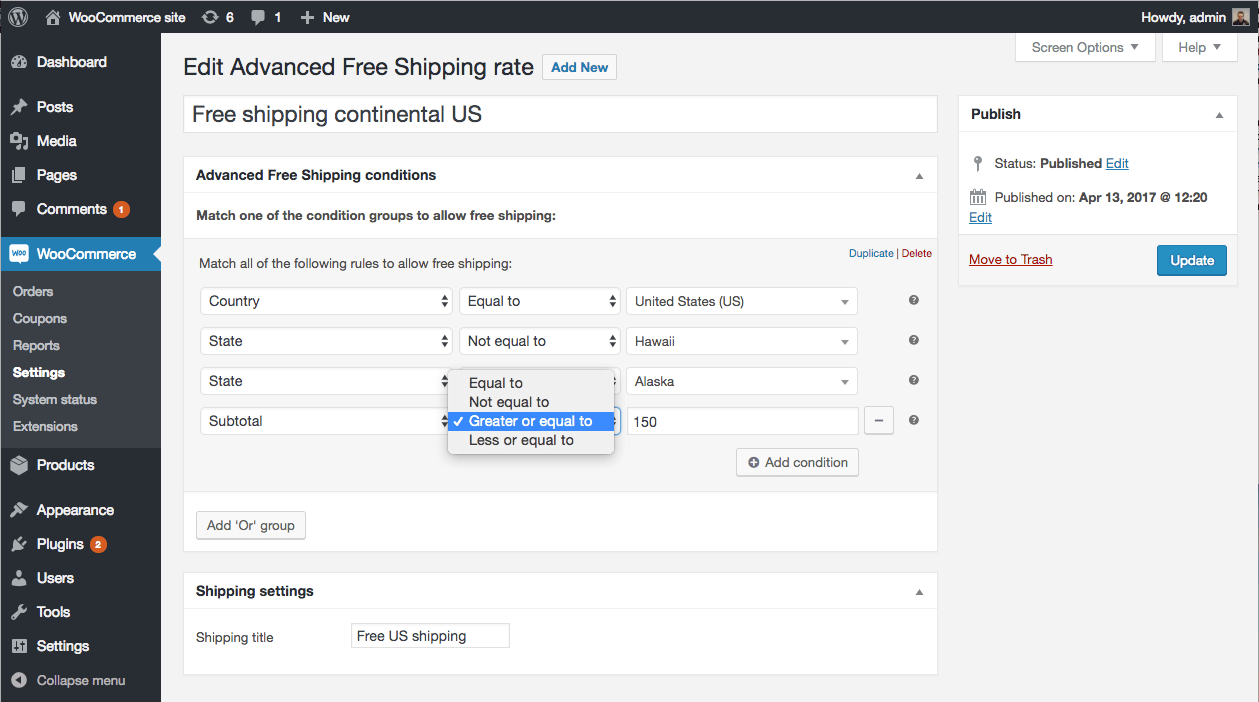The height and width of the screenshot is (702, 1259).
Task: Click the Shipping title text field
Action: (x=430, y=636)
